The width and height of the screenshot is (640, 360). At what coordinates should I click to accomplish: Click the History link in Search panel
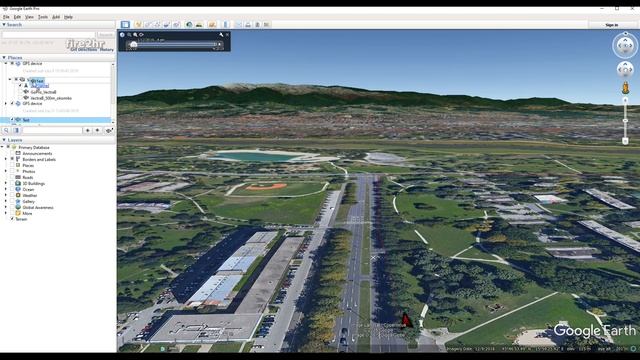coord(107,49)
